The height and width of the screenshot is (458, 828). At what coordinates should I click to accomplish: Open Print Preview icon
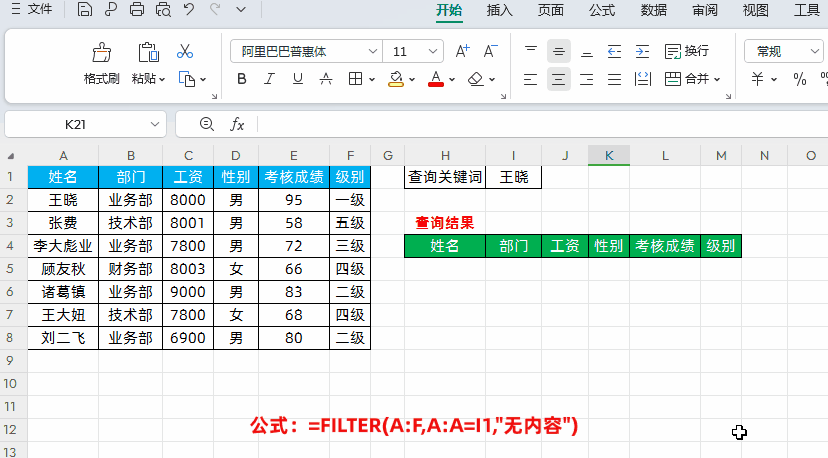(163, 10)
